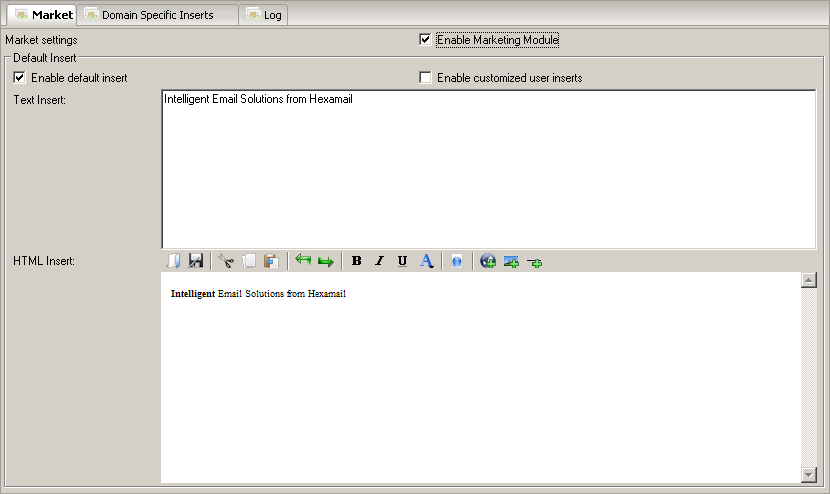Viewport: 830px width, 494px height.
Task: Toggle underline formatting in HTML editor
Action: 402,261
